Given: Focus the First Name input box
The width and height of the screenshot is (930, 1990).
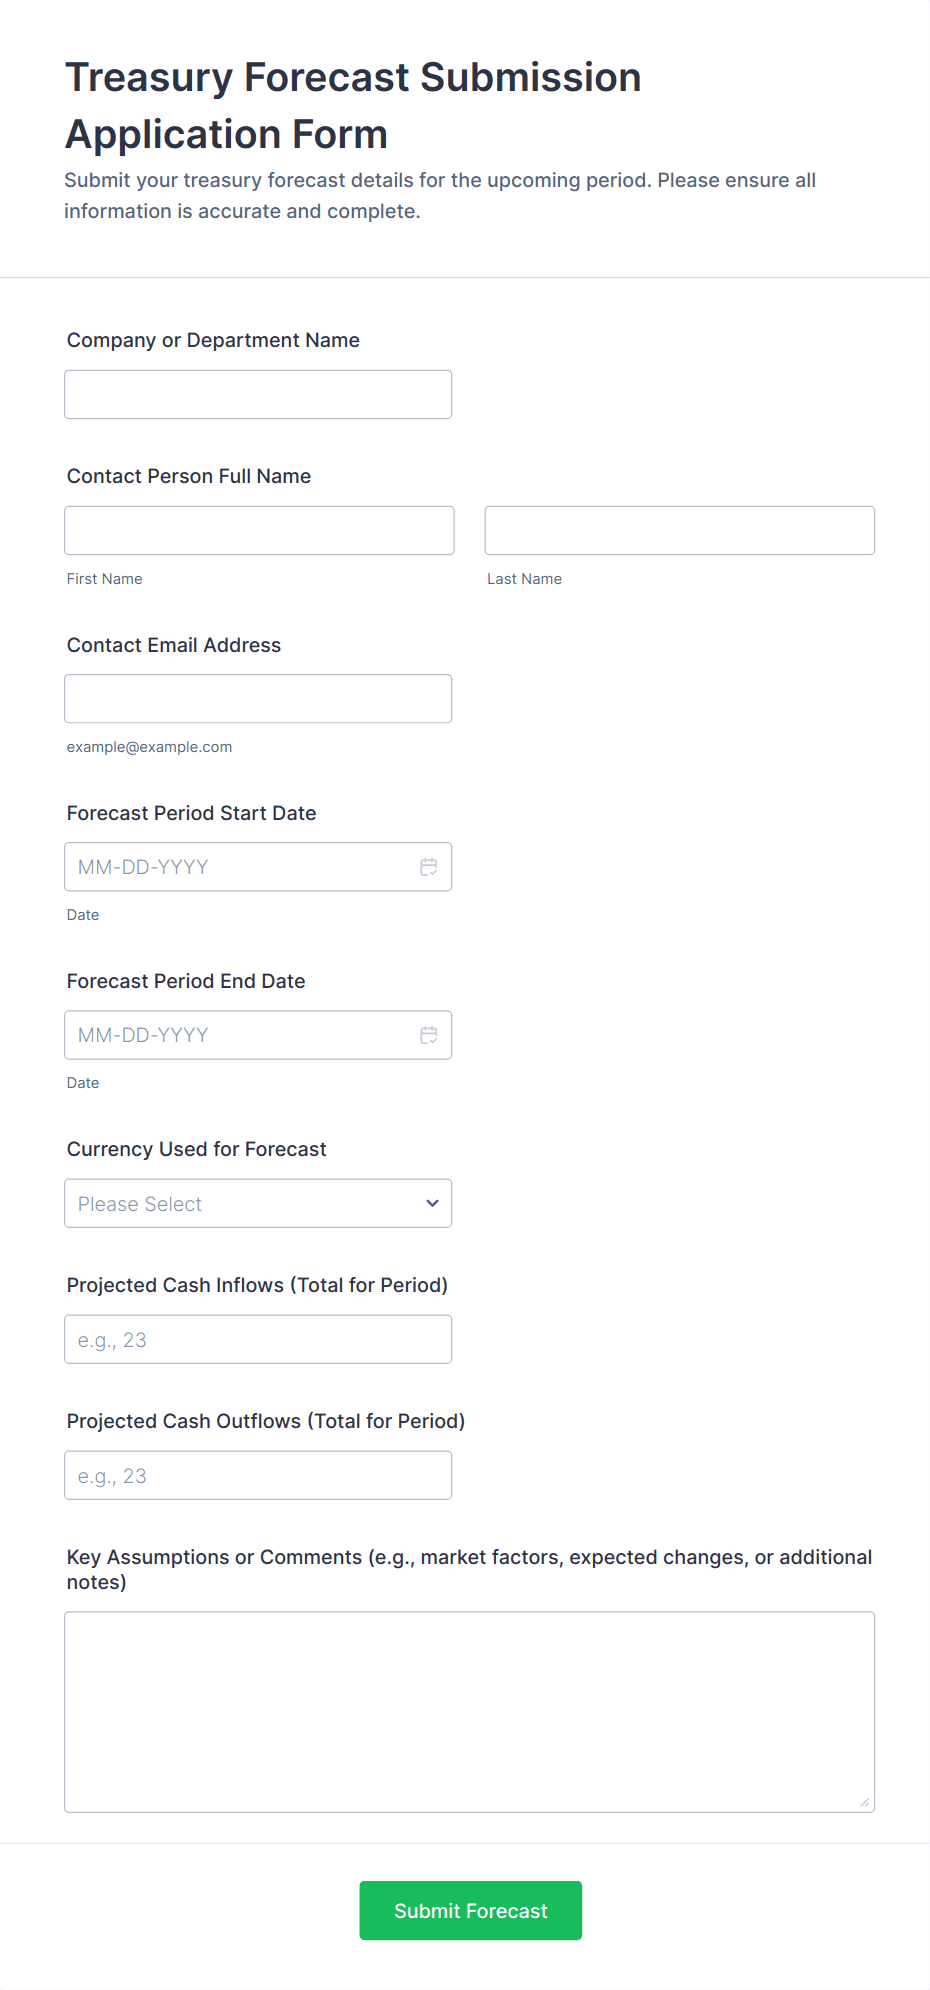Looking at the screenshot, I should tap(259, 531).
